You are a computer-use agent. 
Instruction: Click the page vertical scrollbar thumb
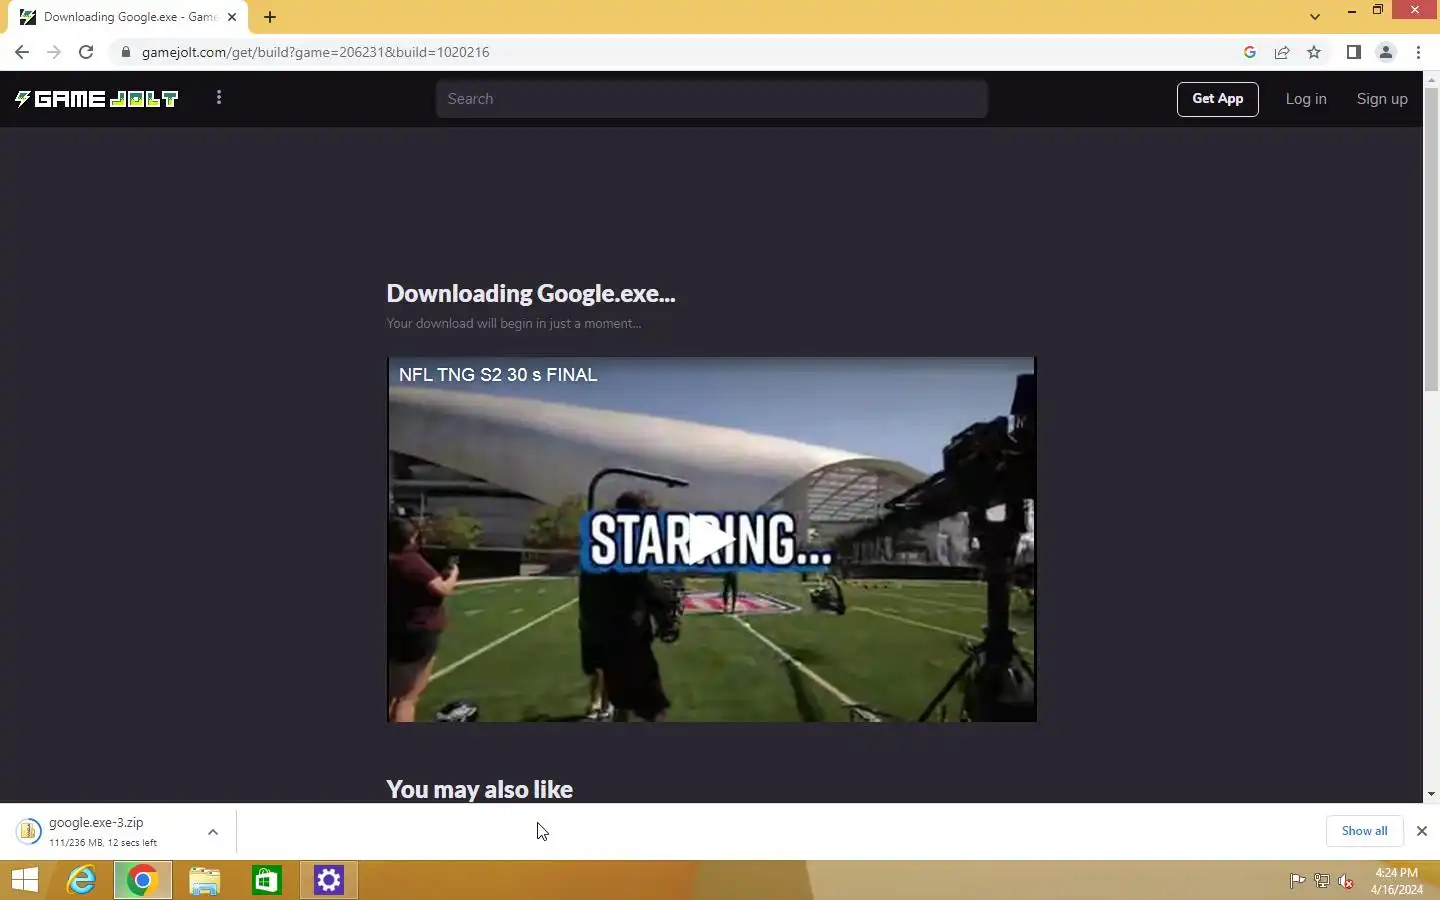tap(1431, 240)
